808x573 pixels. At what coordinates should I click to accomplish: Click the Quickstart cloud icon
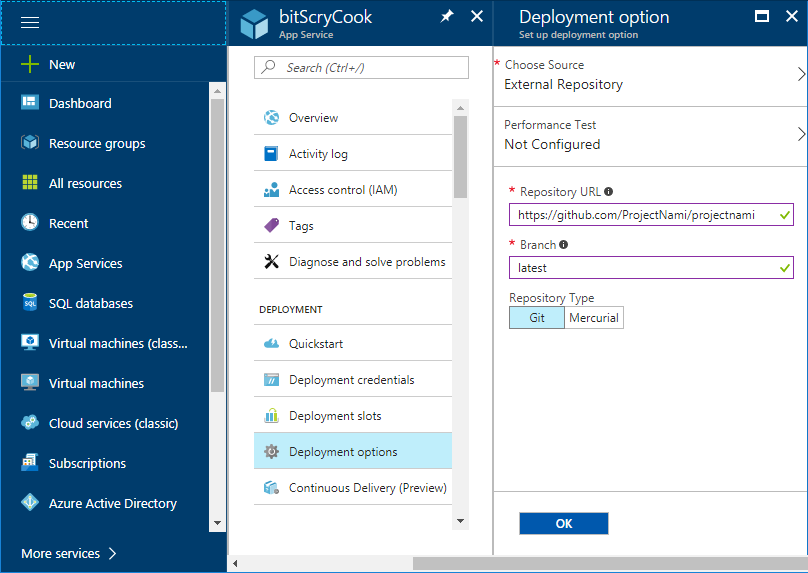(x=272, y=343)
